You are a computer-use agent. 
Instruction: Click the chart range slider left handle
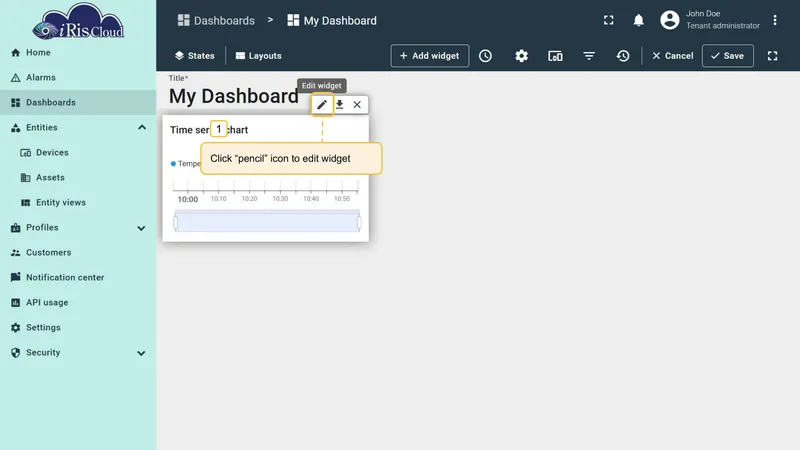(176, 222)
